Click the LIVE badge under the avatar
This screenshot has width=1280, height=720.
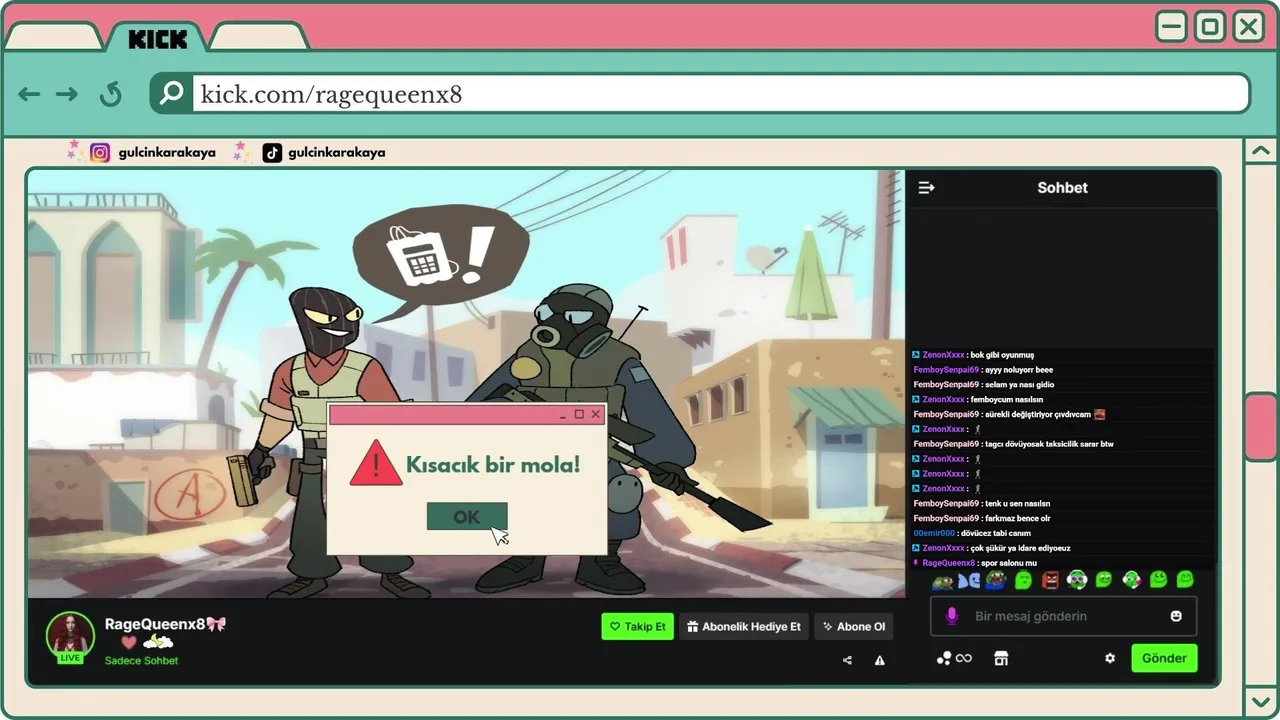[x=70, y=658]
